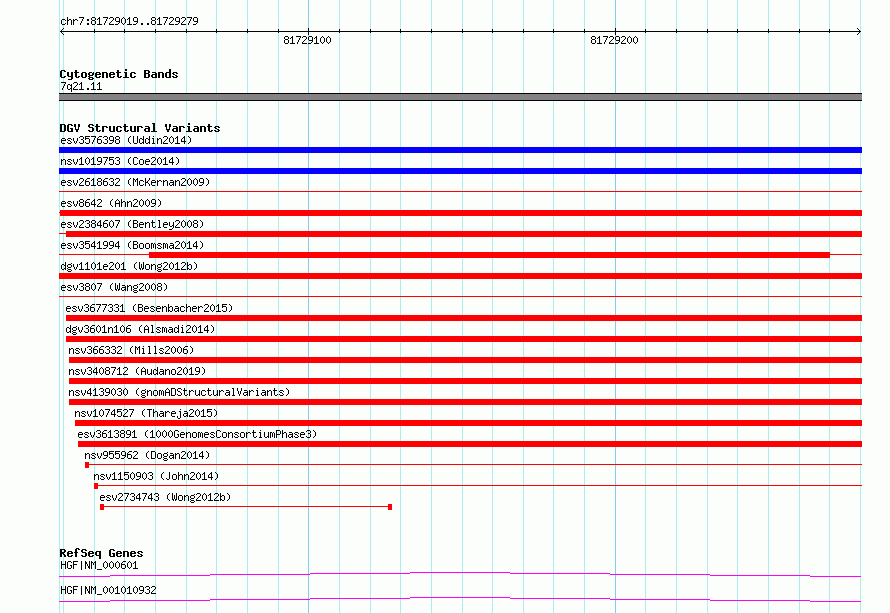This screenshot has height=613, width=890.
Task: Click esv3613891 (1000GenomesConsortiumPhase3) label
Action: [x=197, y=434]
